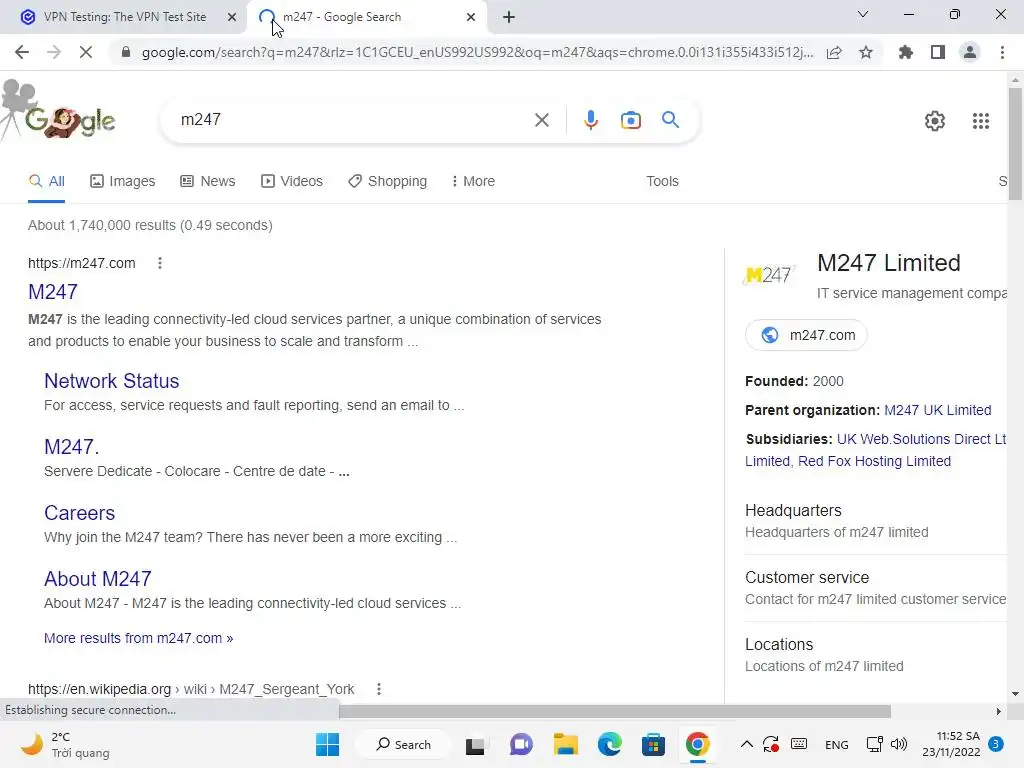Switch to Shopping results
The width and height of the screenshot is (1024, 768).
pyautogui.click(x=387, y=181)
